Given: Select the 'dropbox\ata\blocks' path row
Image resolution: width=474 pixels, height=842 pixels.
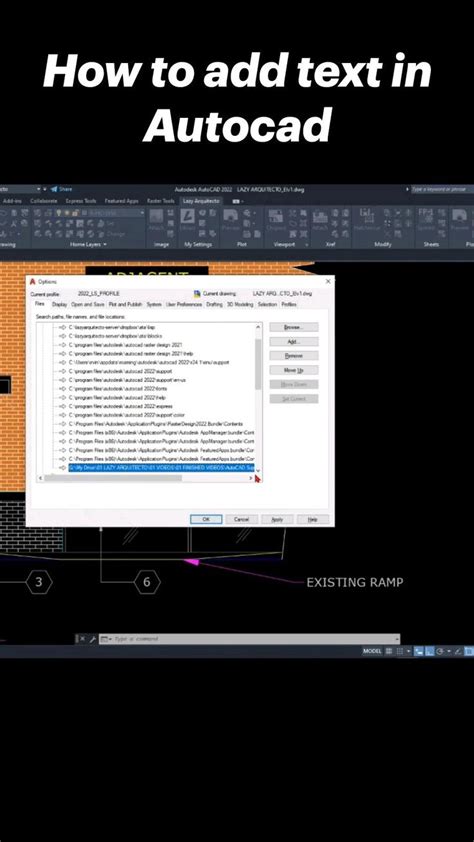Looking at the screenshot, I should [113, 336].
